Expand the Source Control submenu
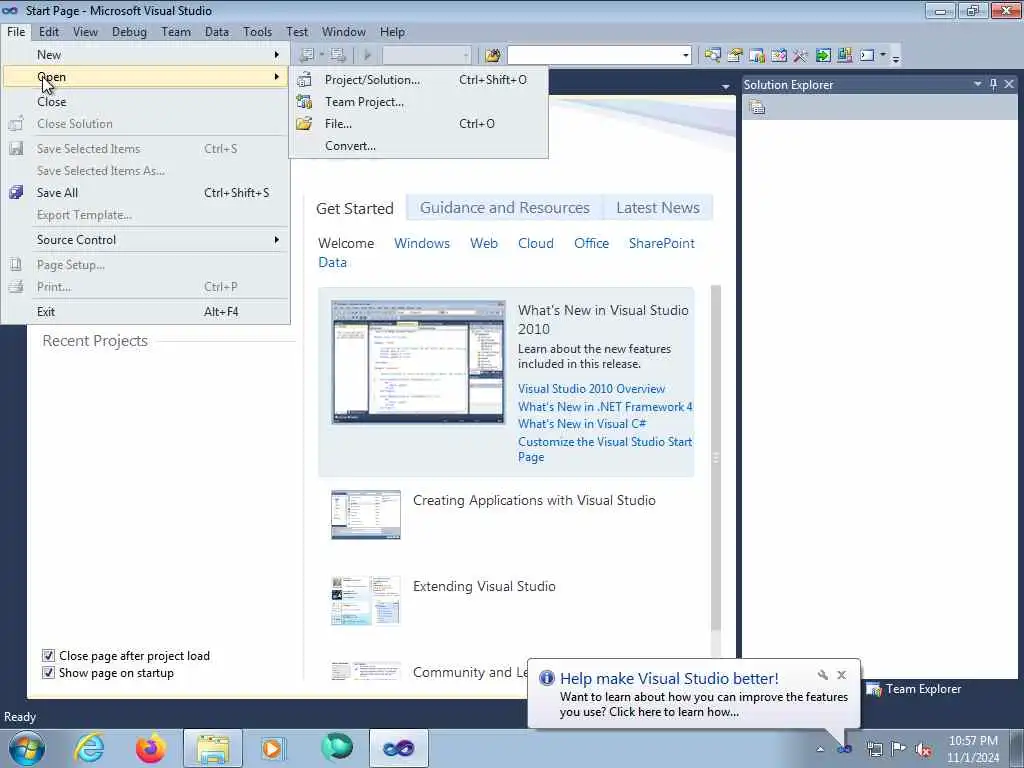The image size is (1024, 768). 145,240
